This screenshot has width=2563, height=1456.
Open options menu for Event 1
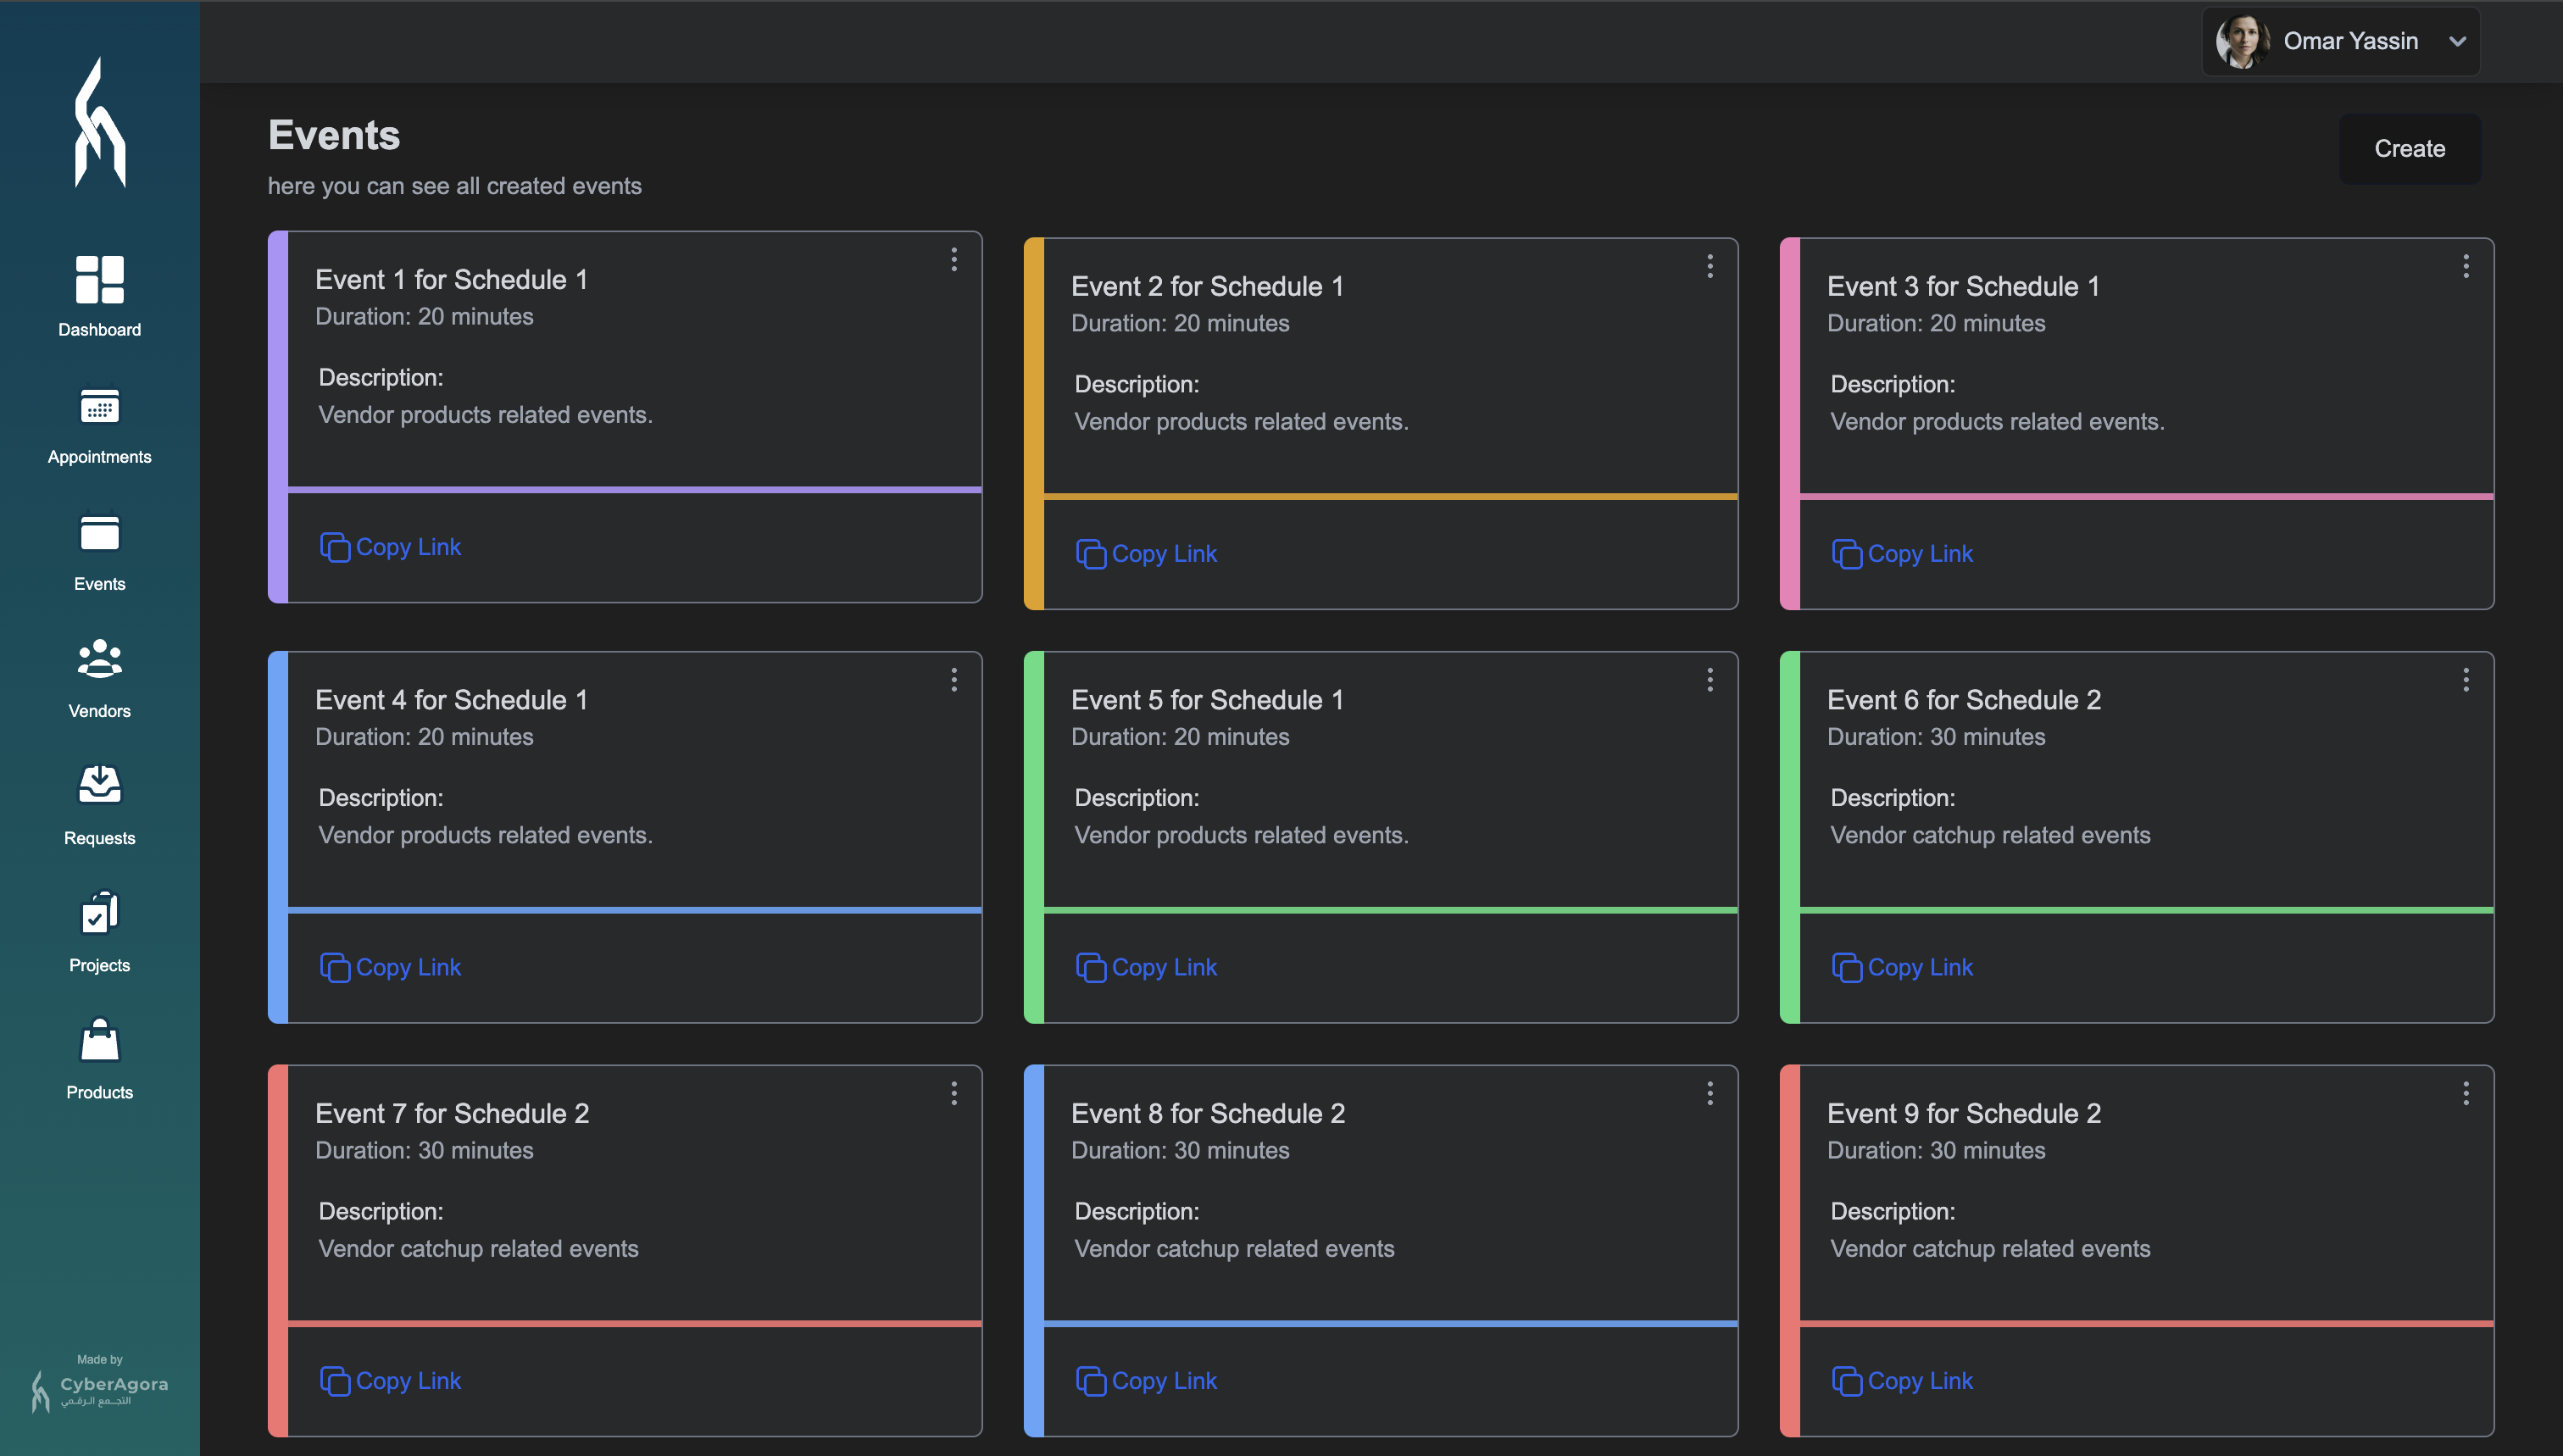[954, 260]
